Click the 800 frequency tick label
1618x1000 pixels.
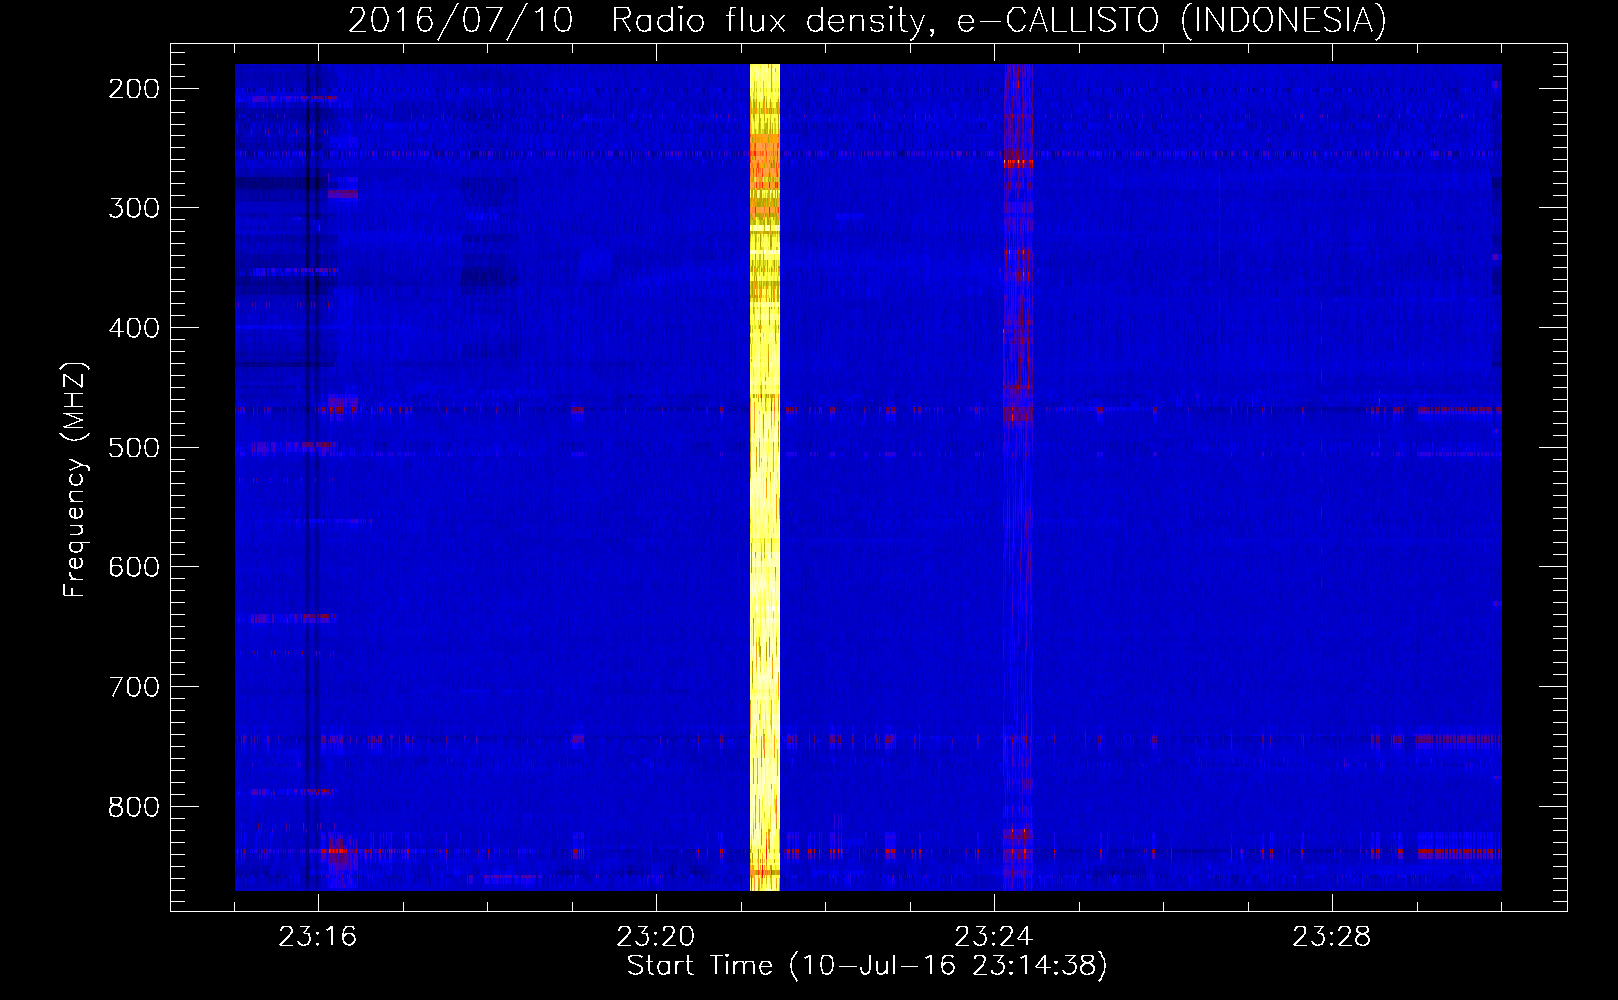134,806
